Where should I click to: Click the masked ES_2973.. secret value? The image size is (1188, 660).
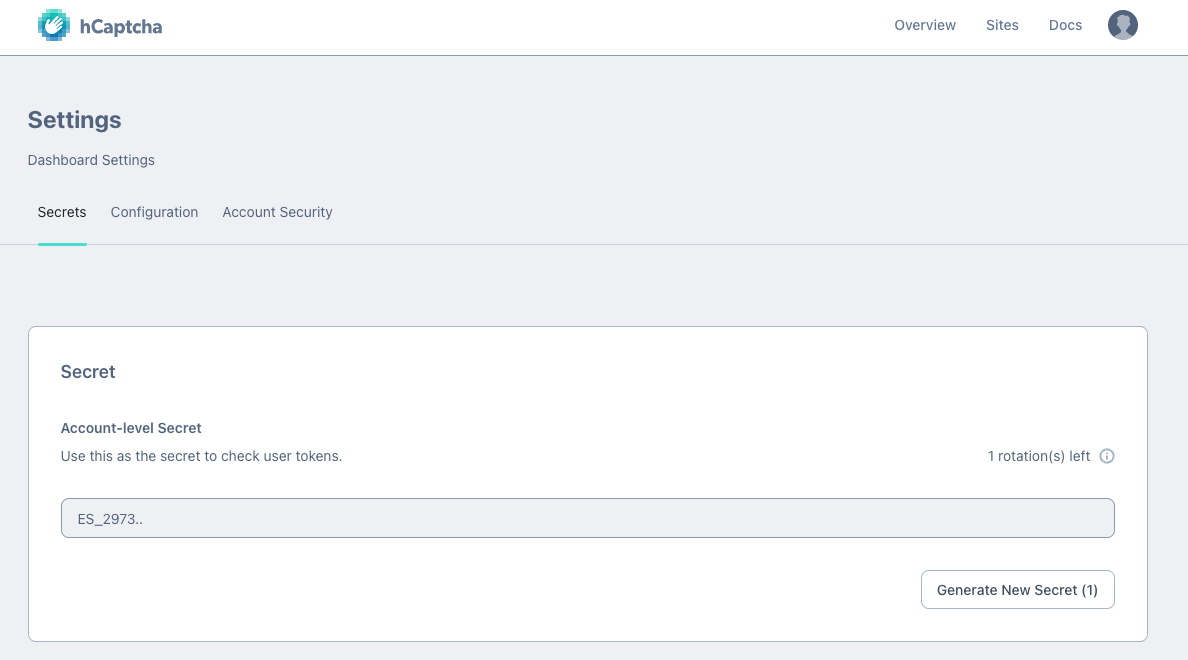[x=110, y=519]
